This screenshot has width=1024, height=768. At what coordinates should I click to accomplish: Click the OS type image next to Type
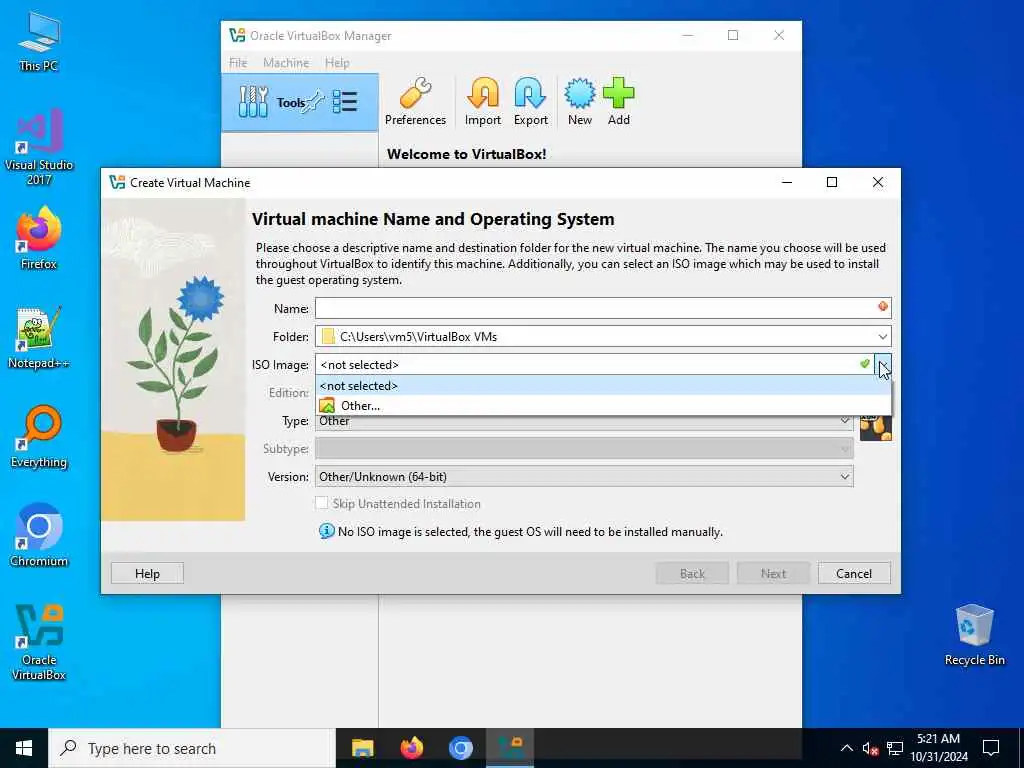point(876,428)
